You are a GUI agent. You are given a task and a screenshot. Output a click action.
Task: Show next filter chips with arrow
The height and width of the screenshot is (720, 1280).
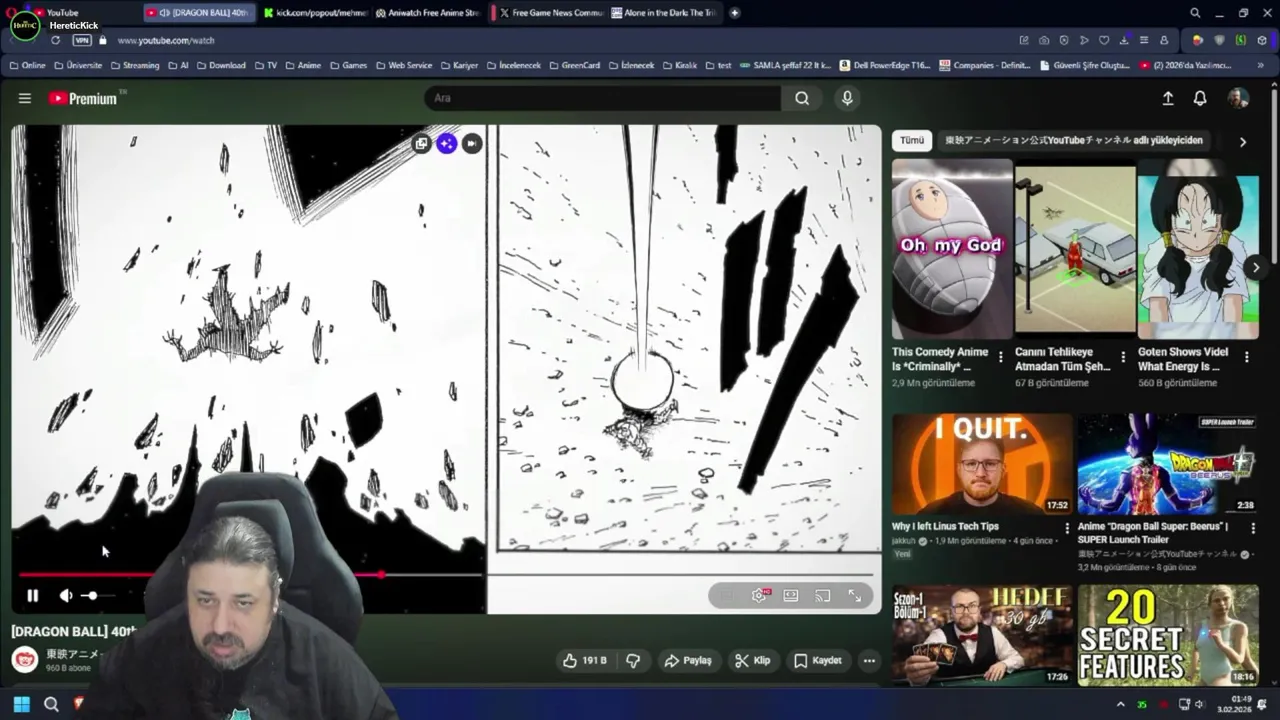1243,142
